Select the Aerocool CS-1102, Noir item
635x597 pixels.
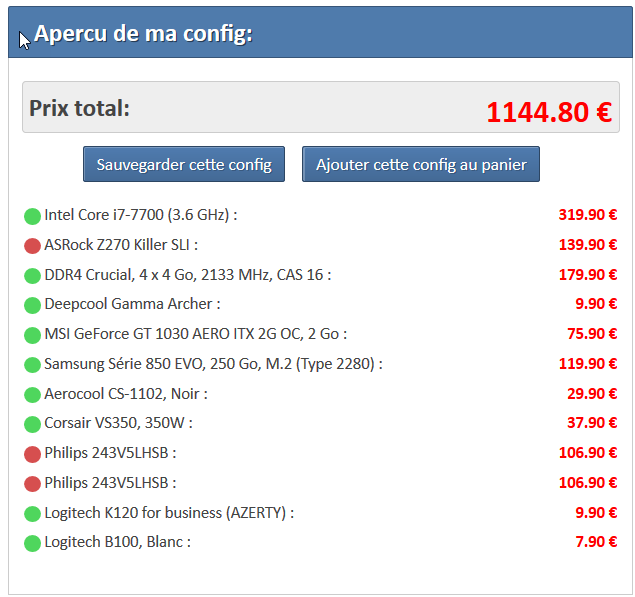[126, 394]
